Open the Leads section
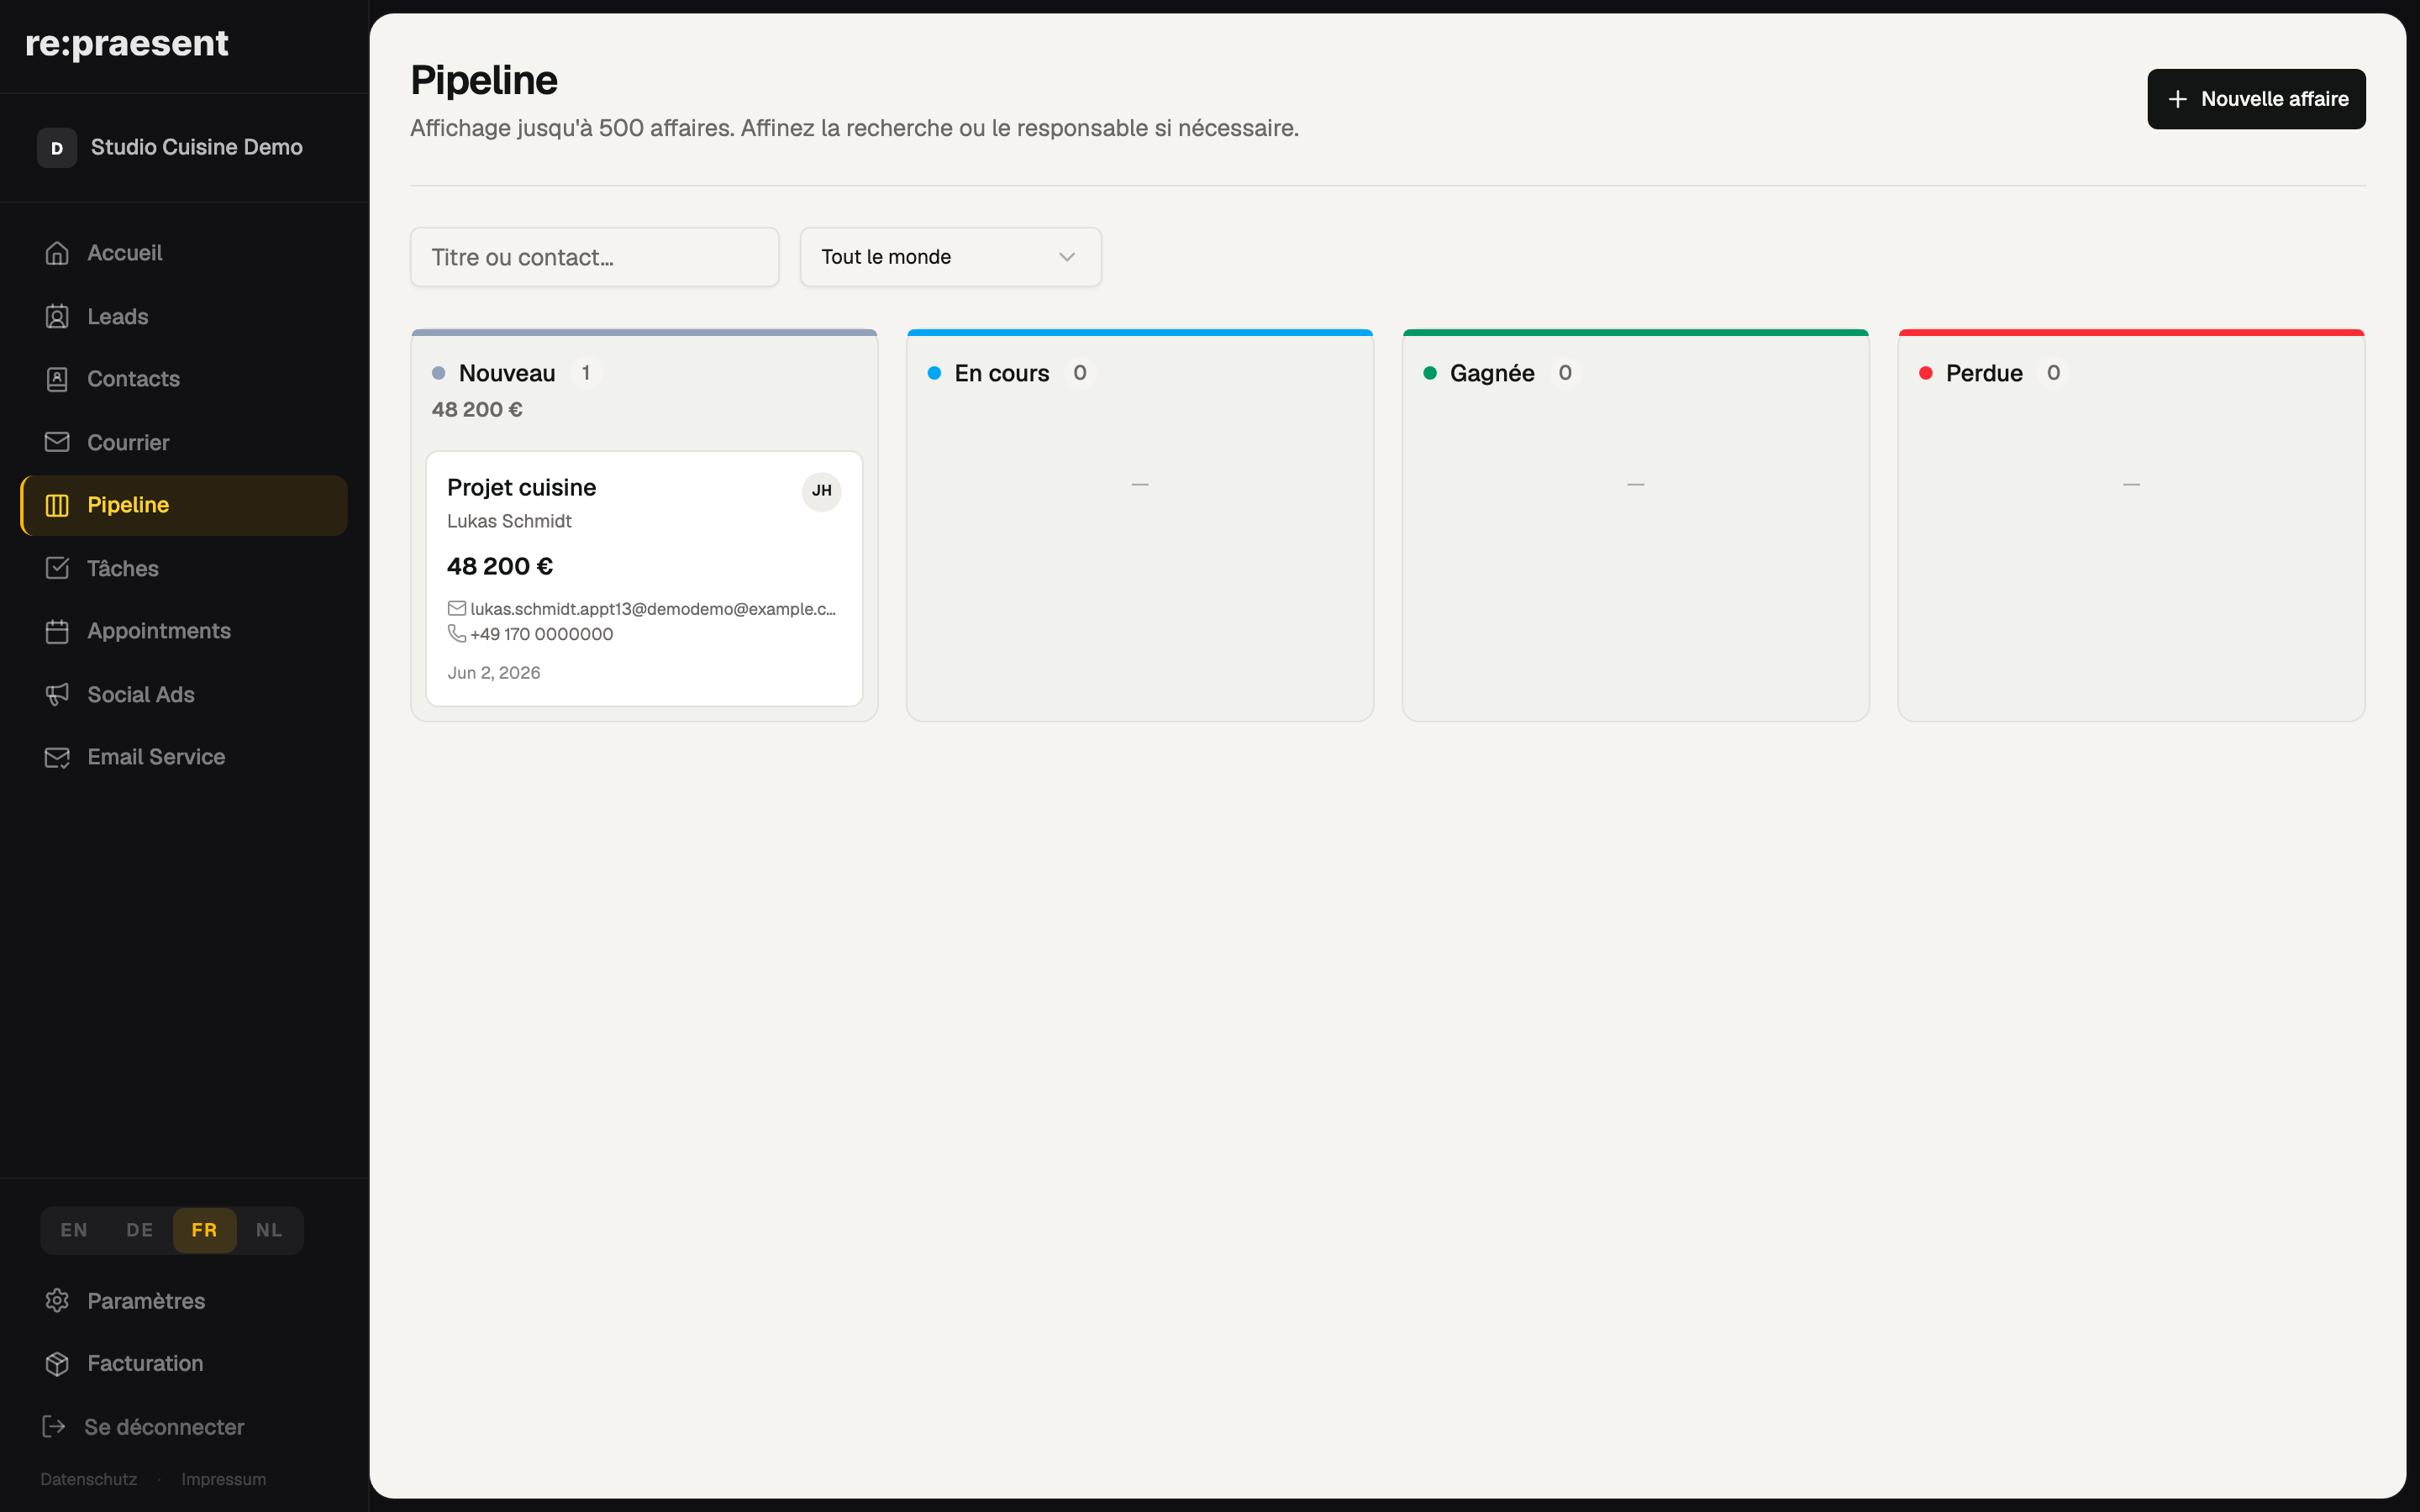The height and width of the screenshot is (1512, 2420). click(x=184, y=317)
